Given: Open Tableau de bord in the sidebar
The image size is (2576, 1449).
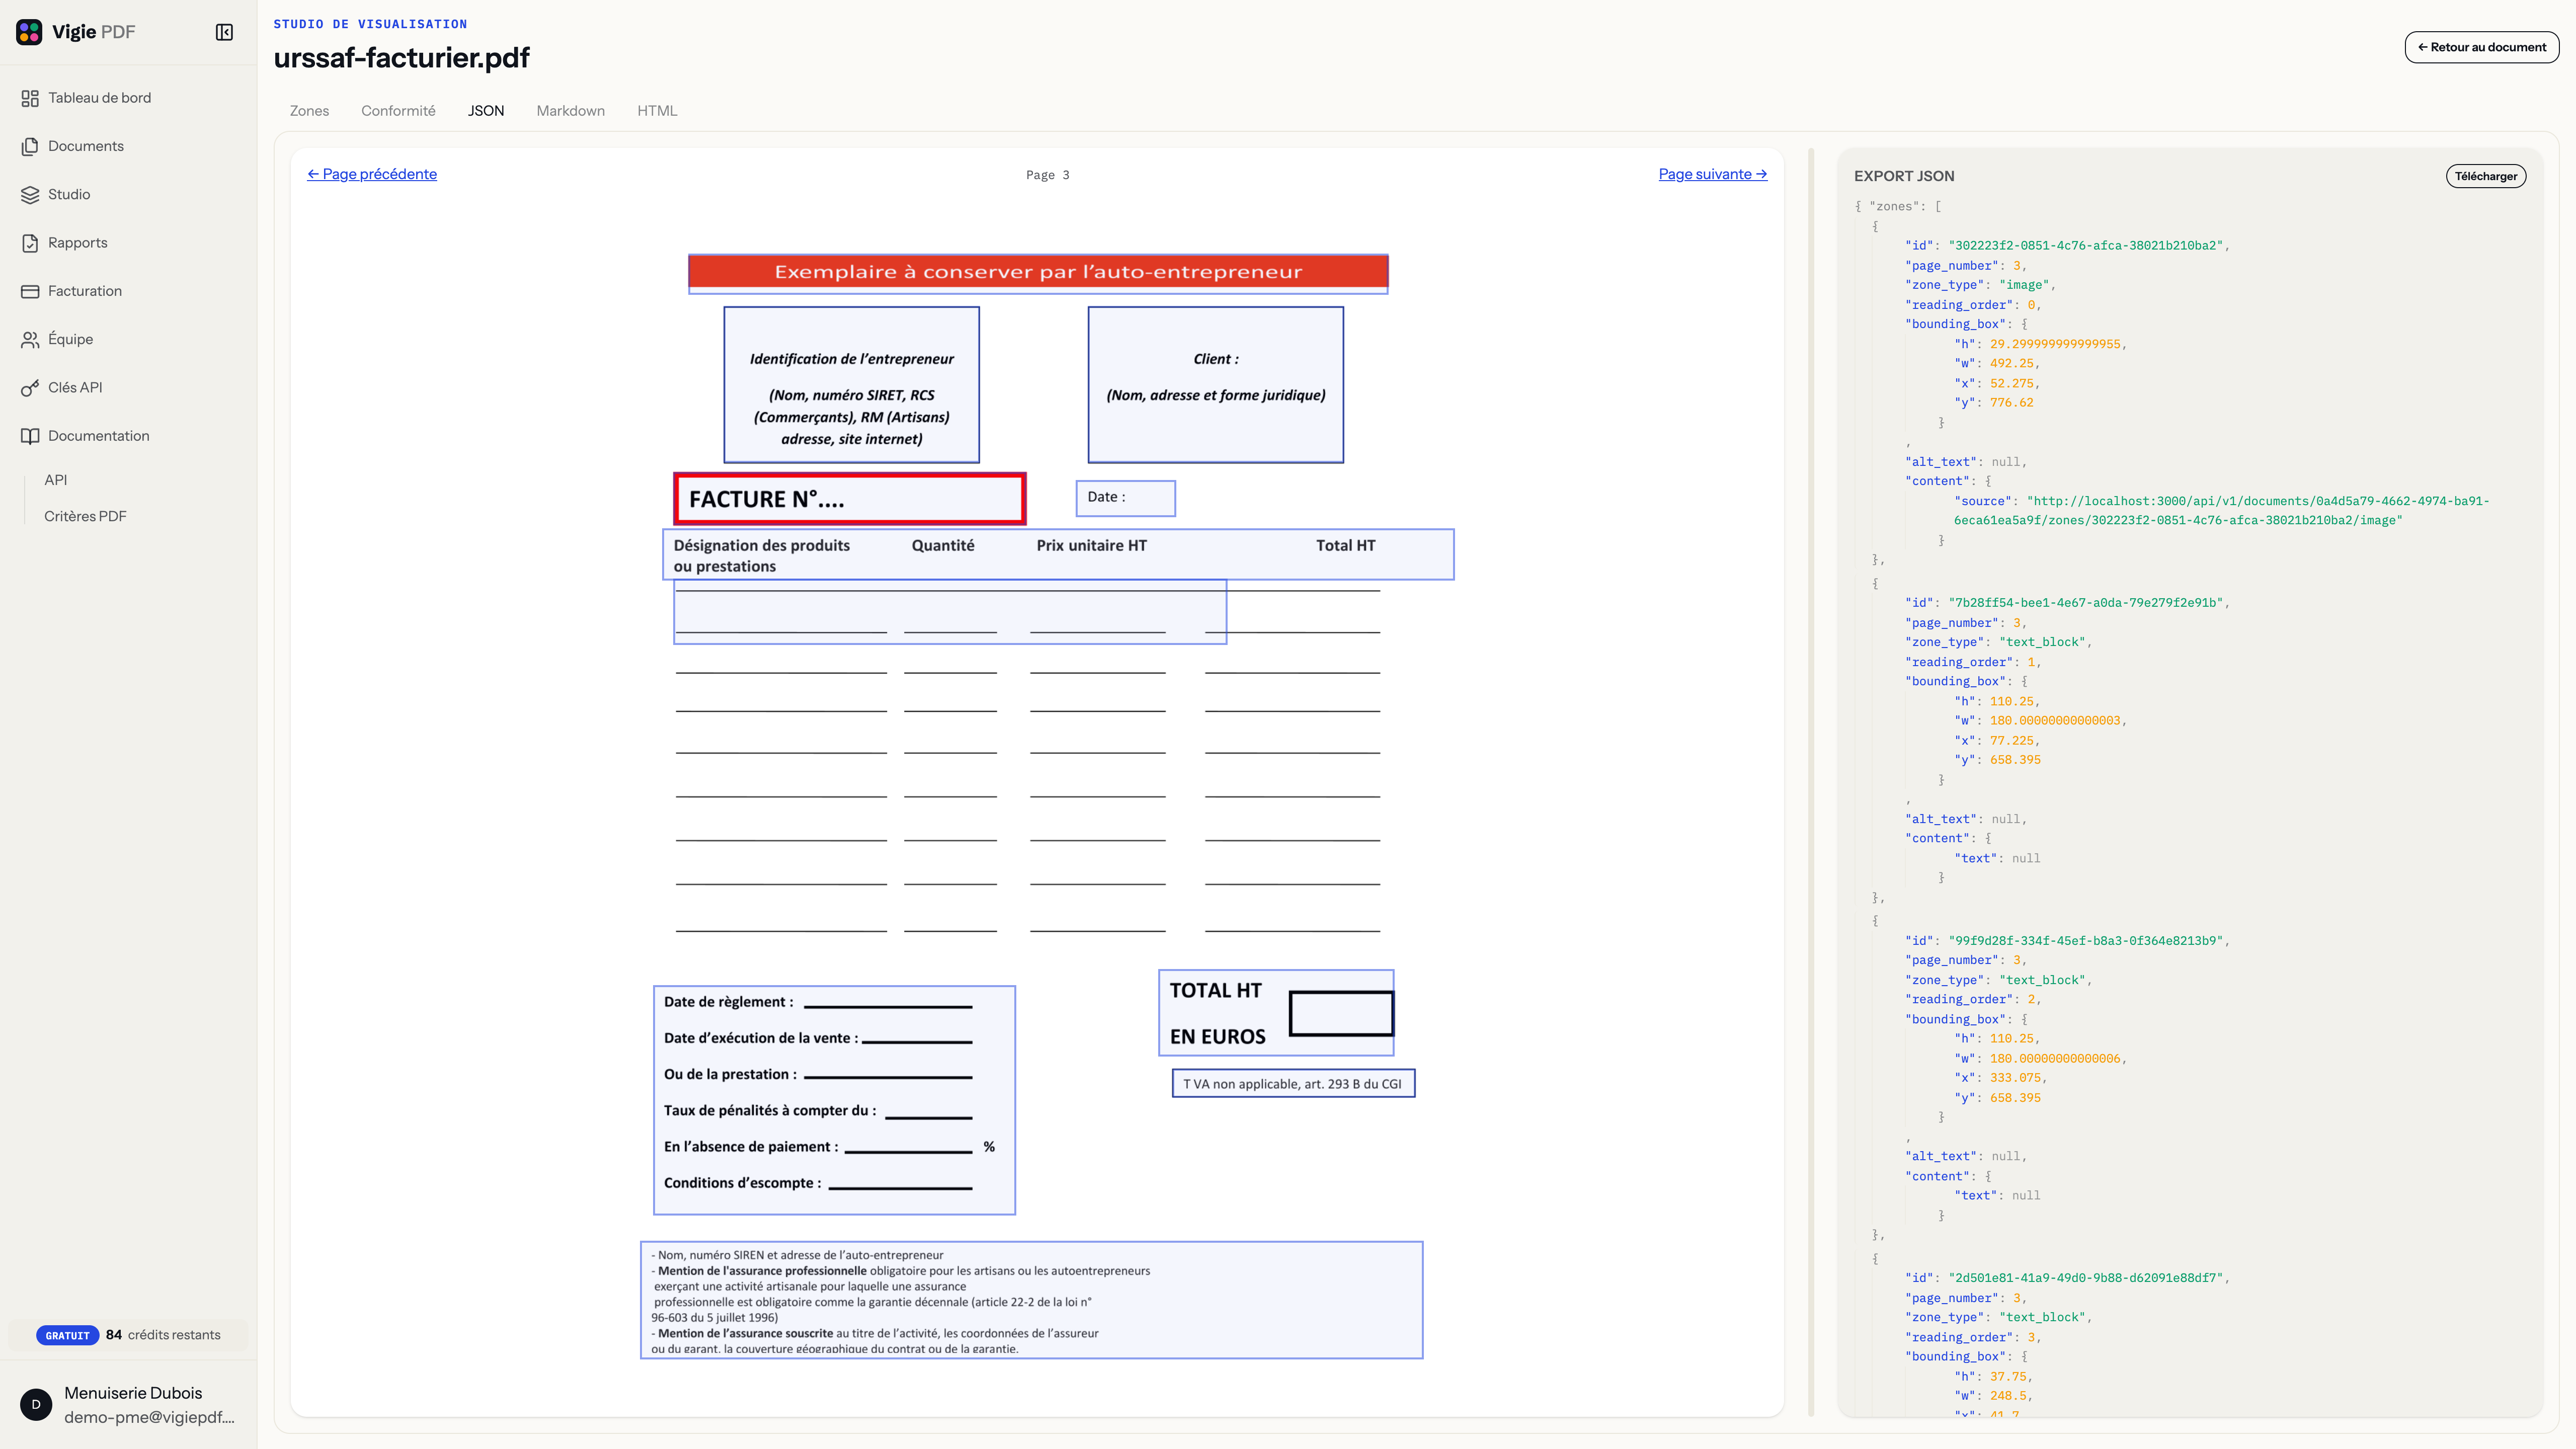Looking at the screenshot, I should 100,98.
